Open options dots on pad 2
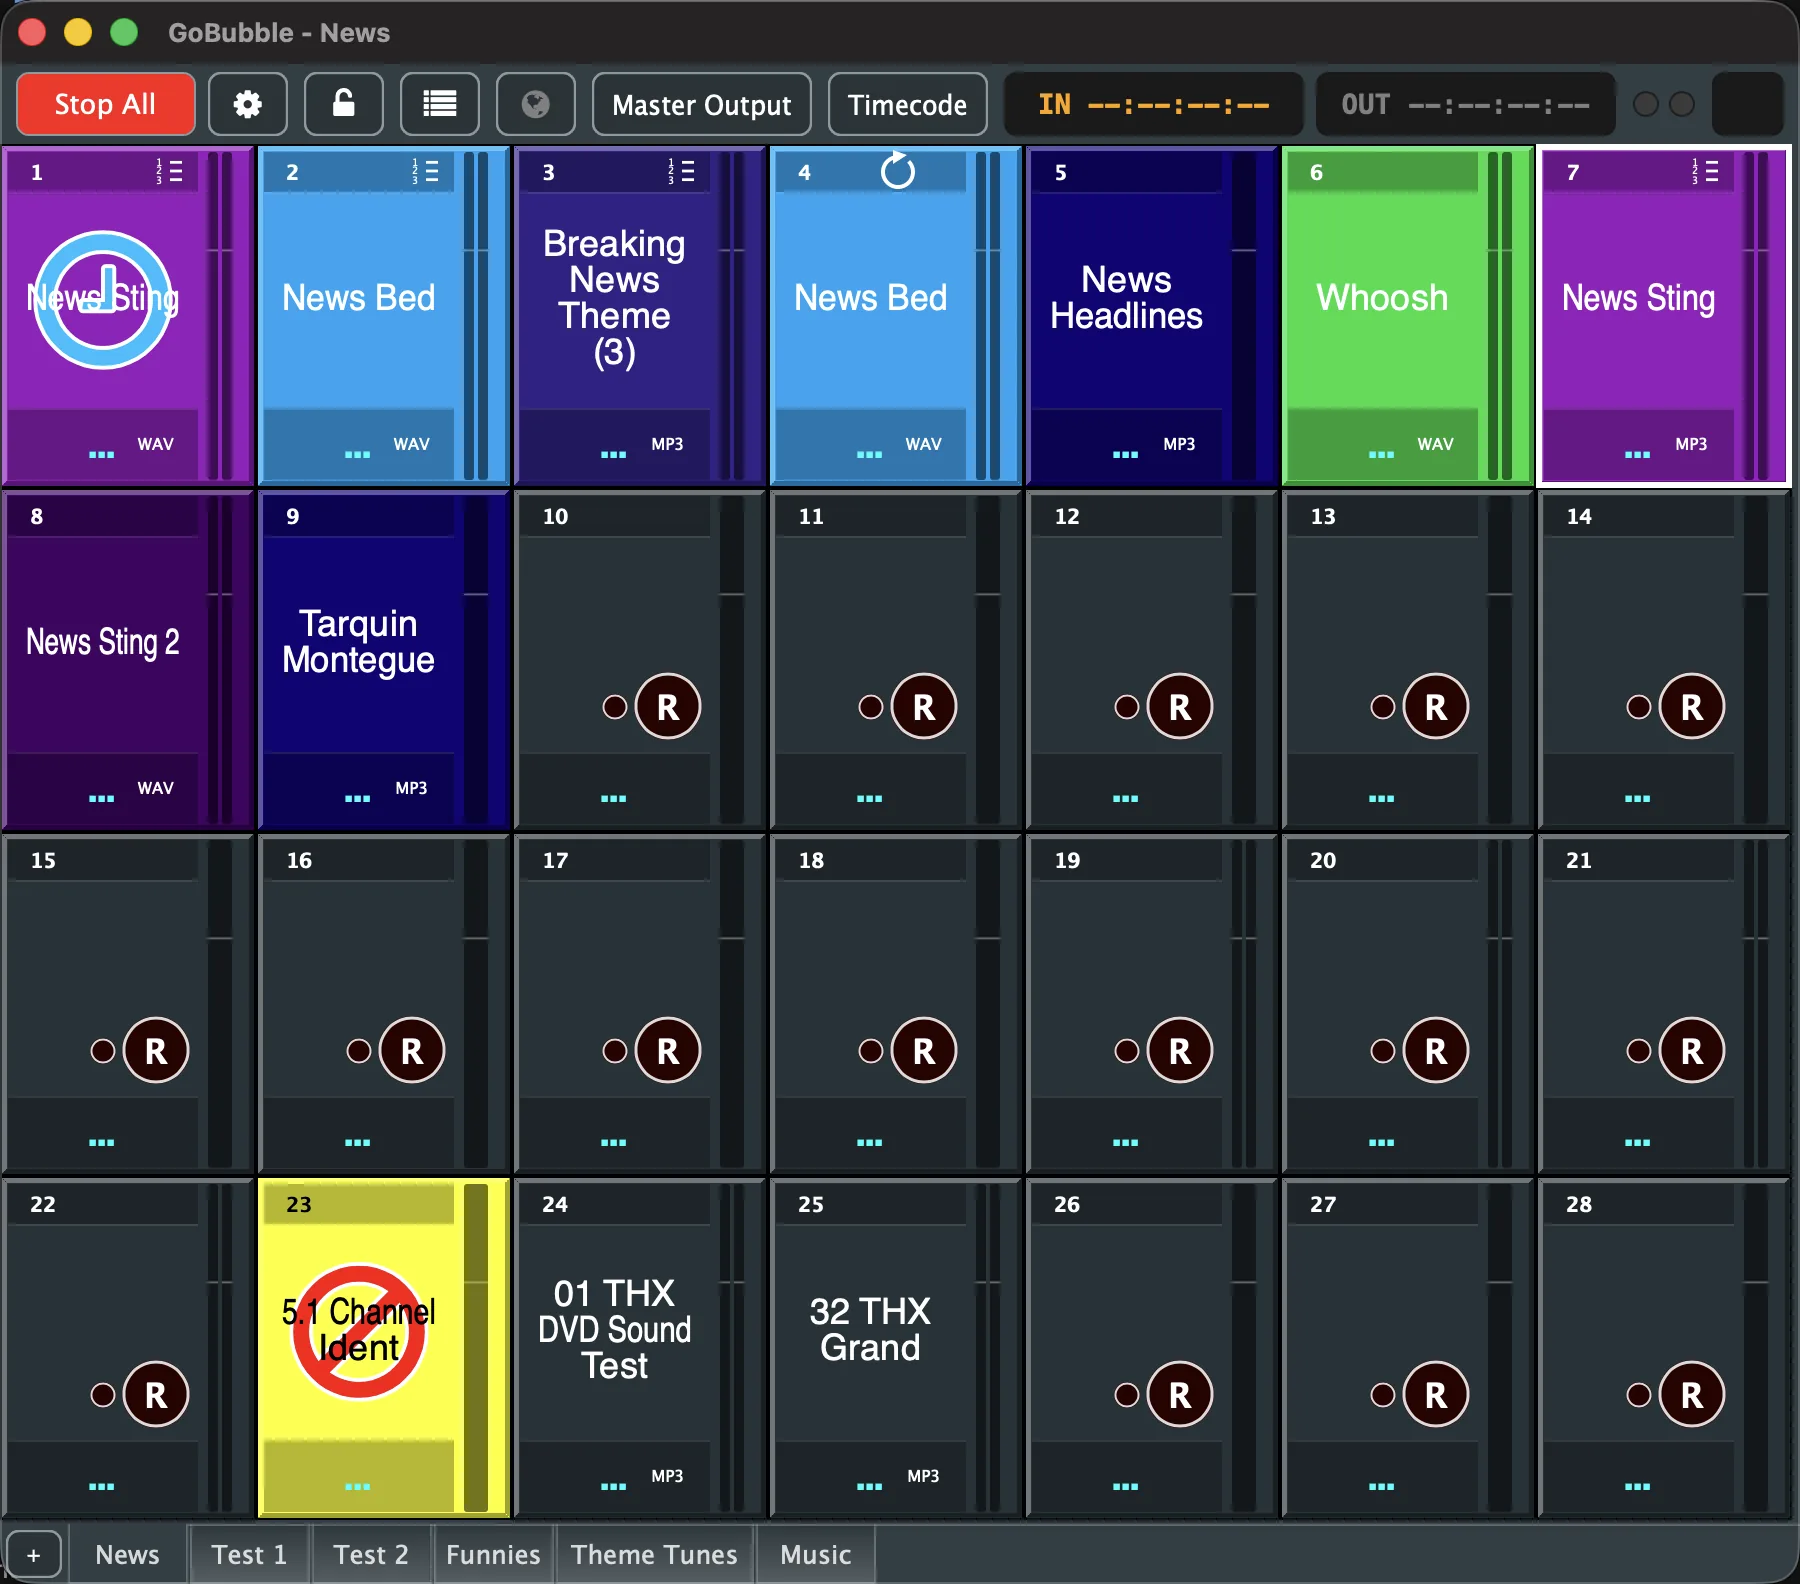This screenshot has width=1800, height=1584. click(357, 454)
